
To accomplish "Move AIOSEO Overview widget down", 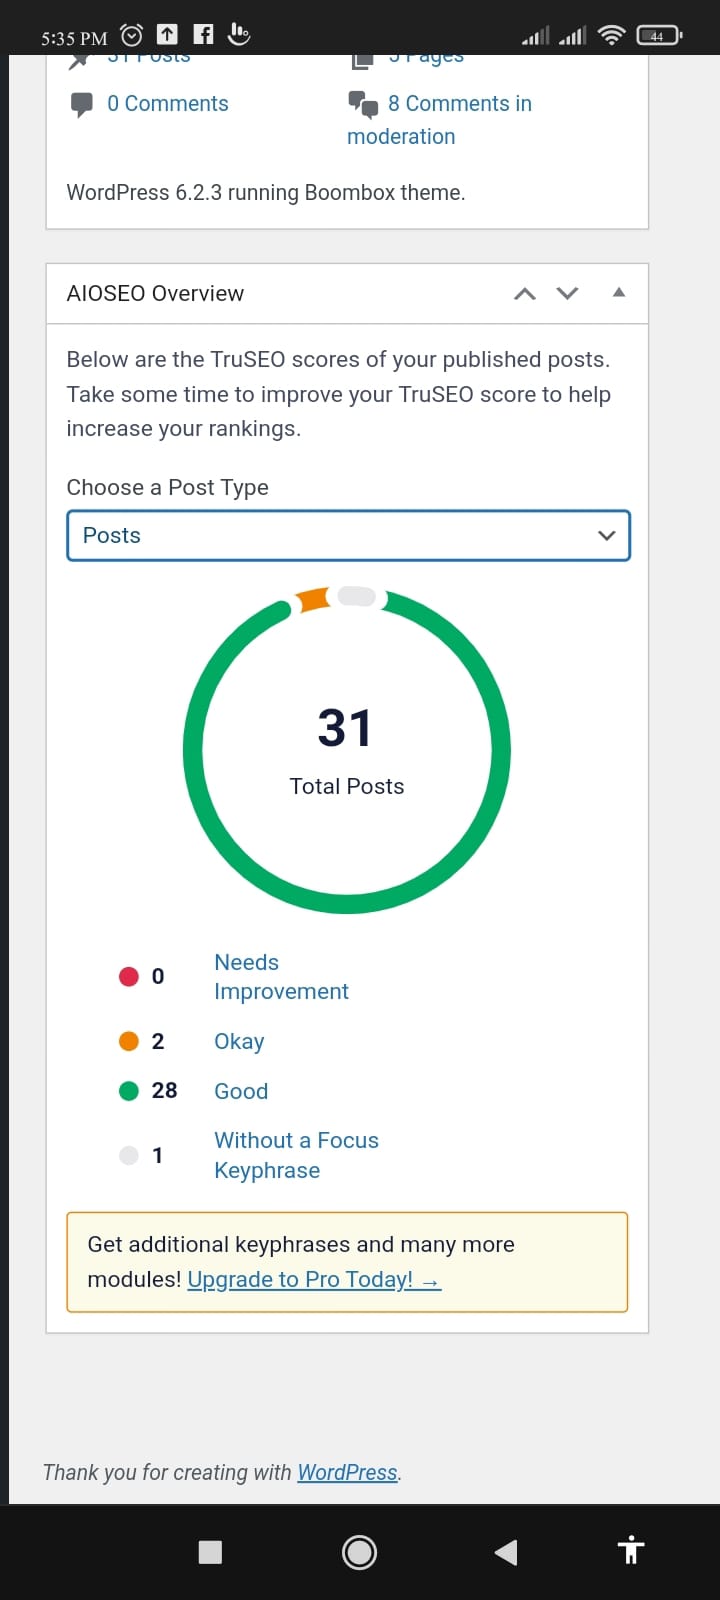I will coord(567,293).
